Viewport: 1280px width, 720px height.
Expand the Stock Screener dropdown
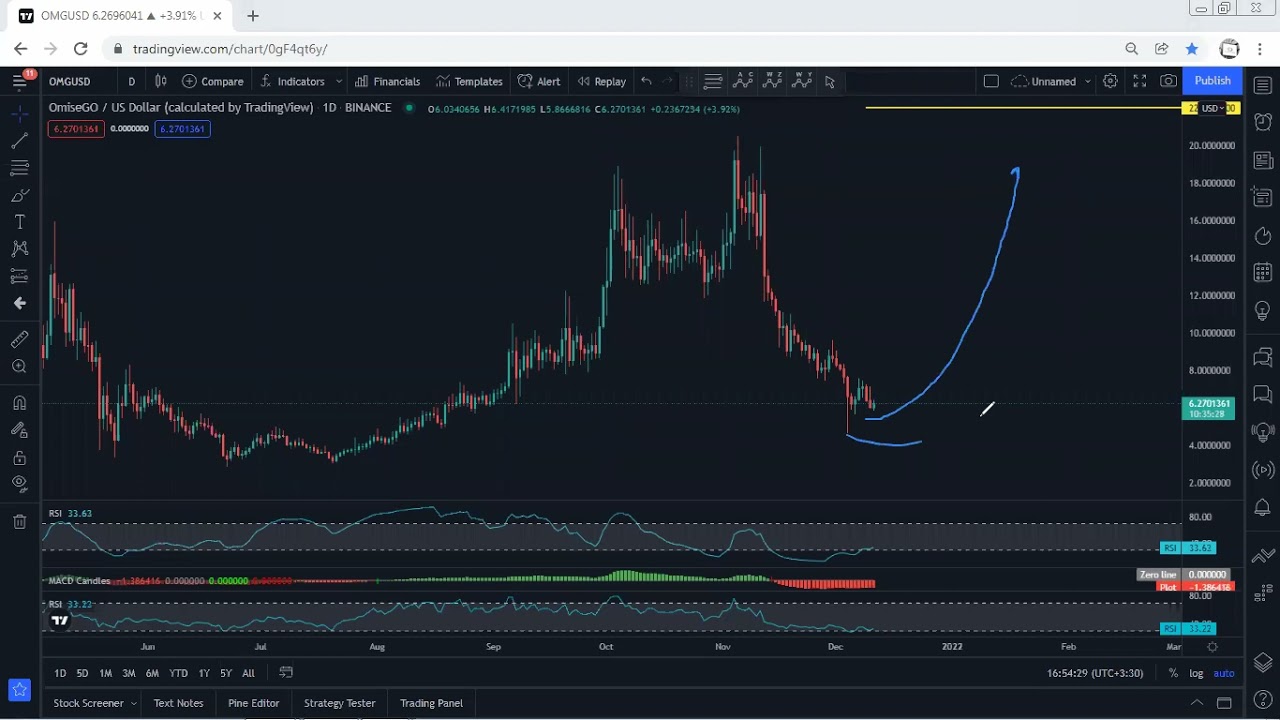tap(133, 703)
